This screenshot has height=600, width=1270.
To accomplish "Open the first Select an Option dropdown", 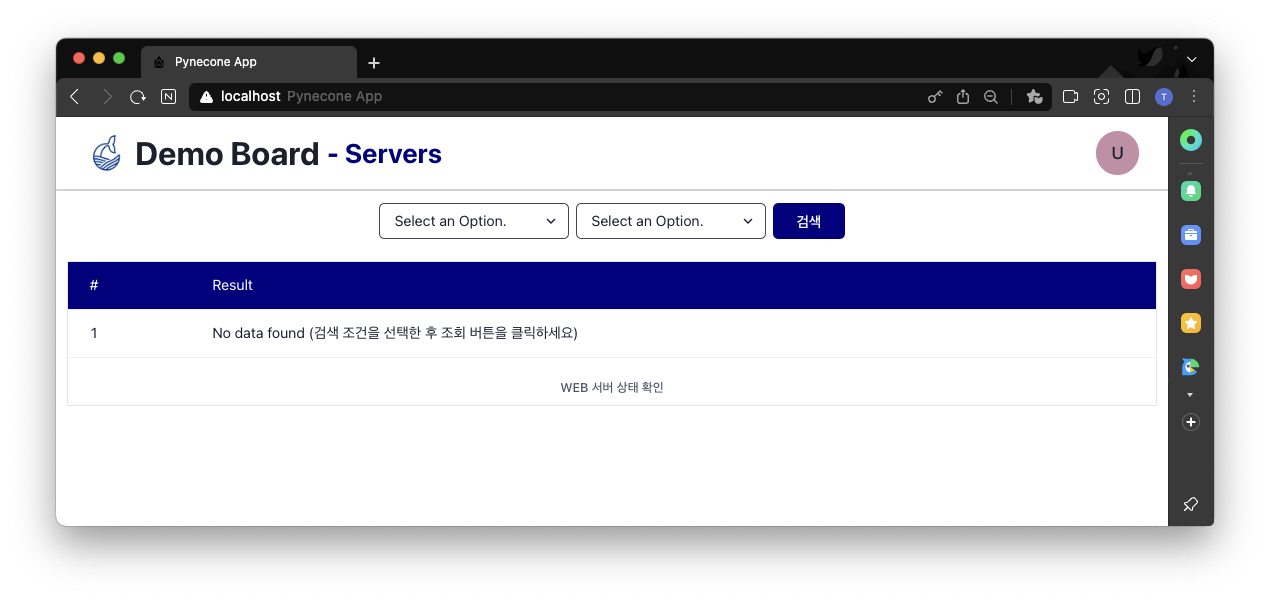I will (x=474, y=221).
